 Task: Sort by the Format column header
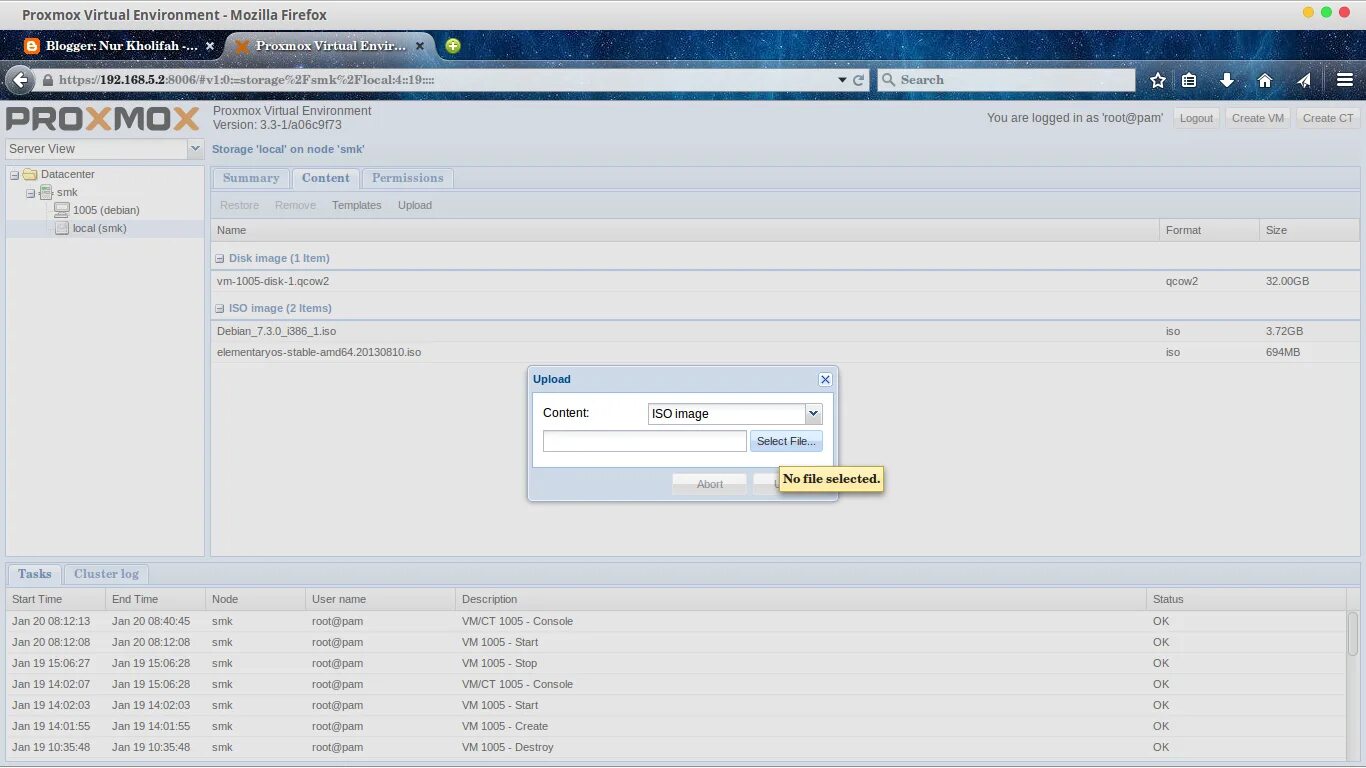tap(1209, 230)
